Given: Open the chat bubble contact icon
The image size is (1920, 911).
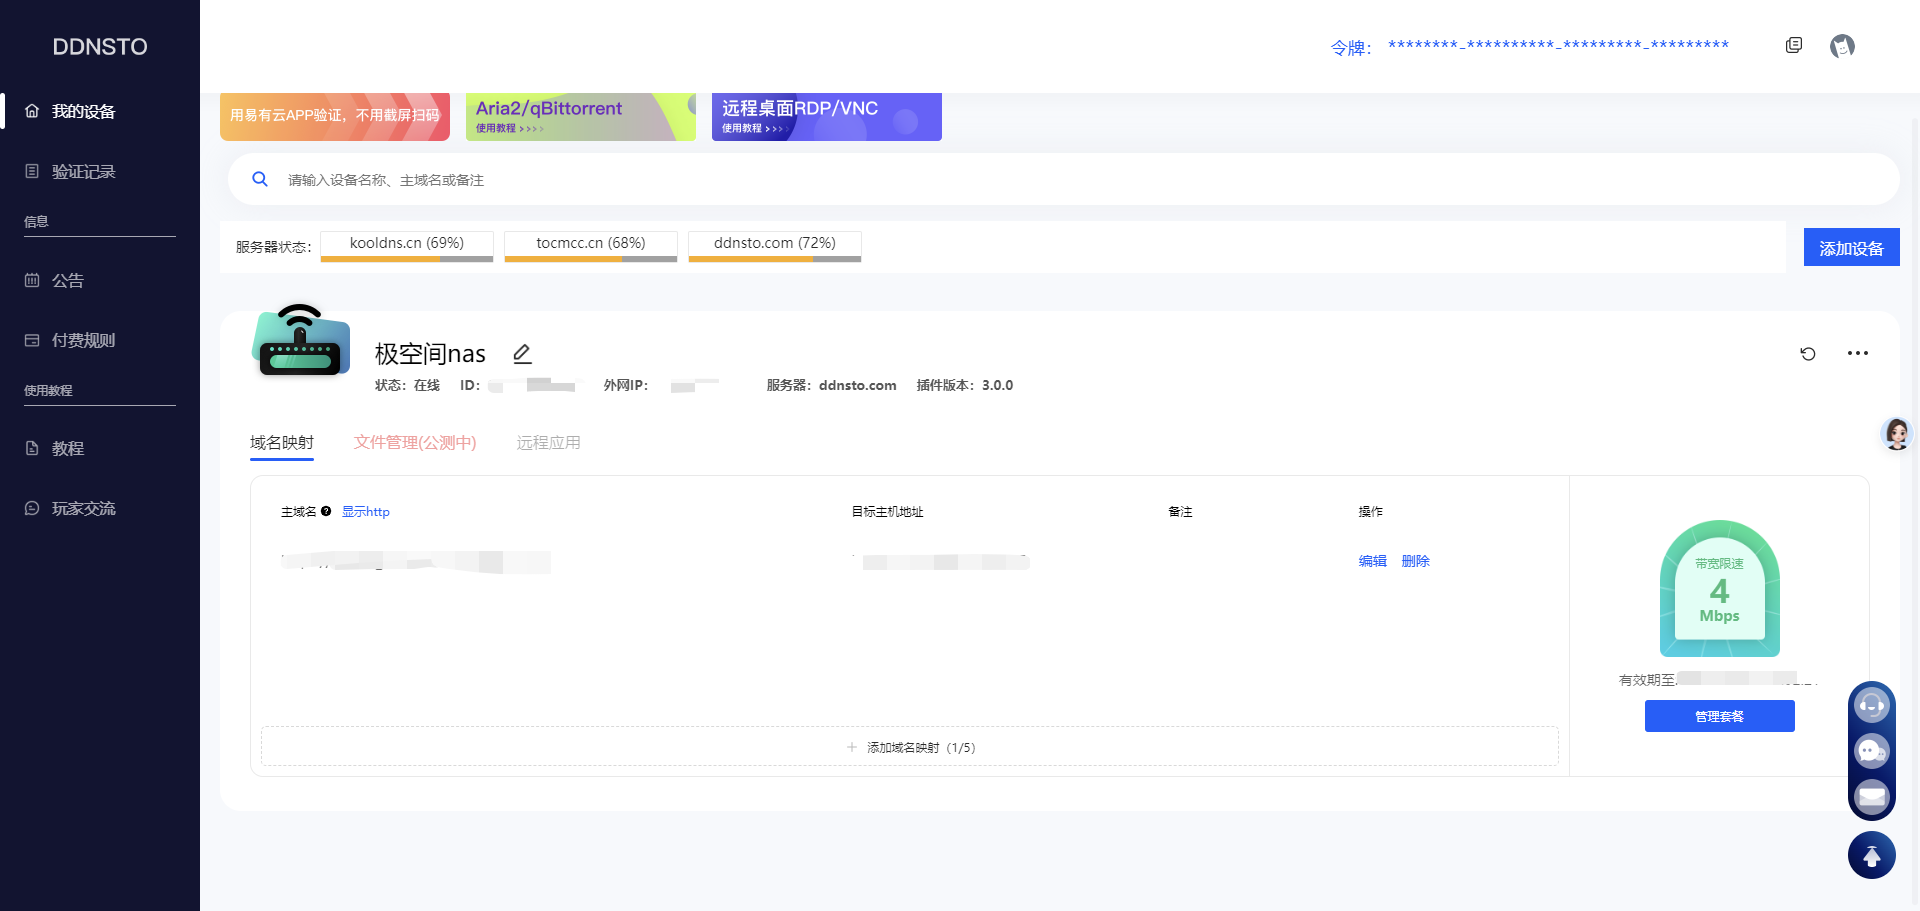Looking at the screenshot, I should click(1871, 750).
